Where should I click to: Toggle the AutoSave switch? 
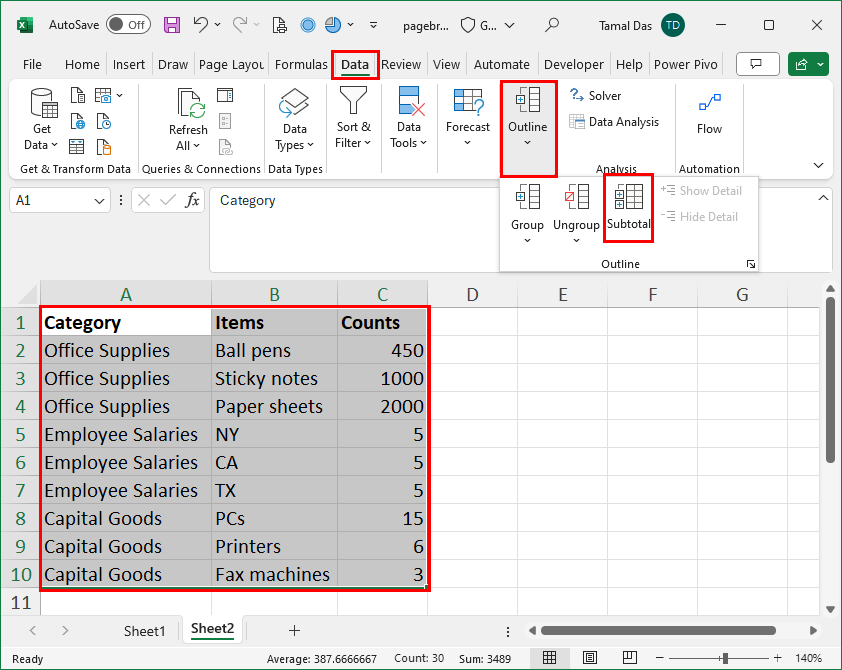(128, 25)
